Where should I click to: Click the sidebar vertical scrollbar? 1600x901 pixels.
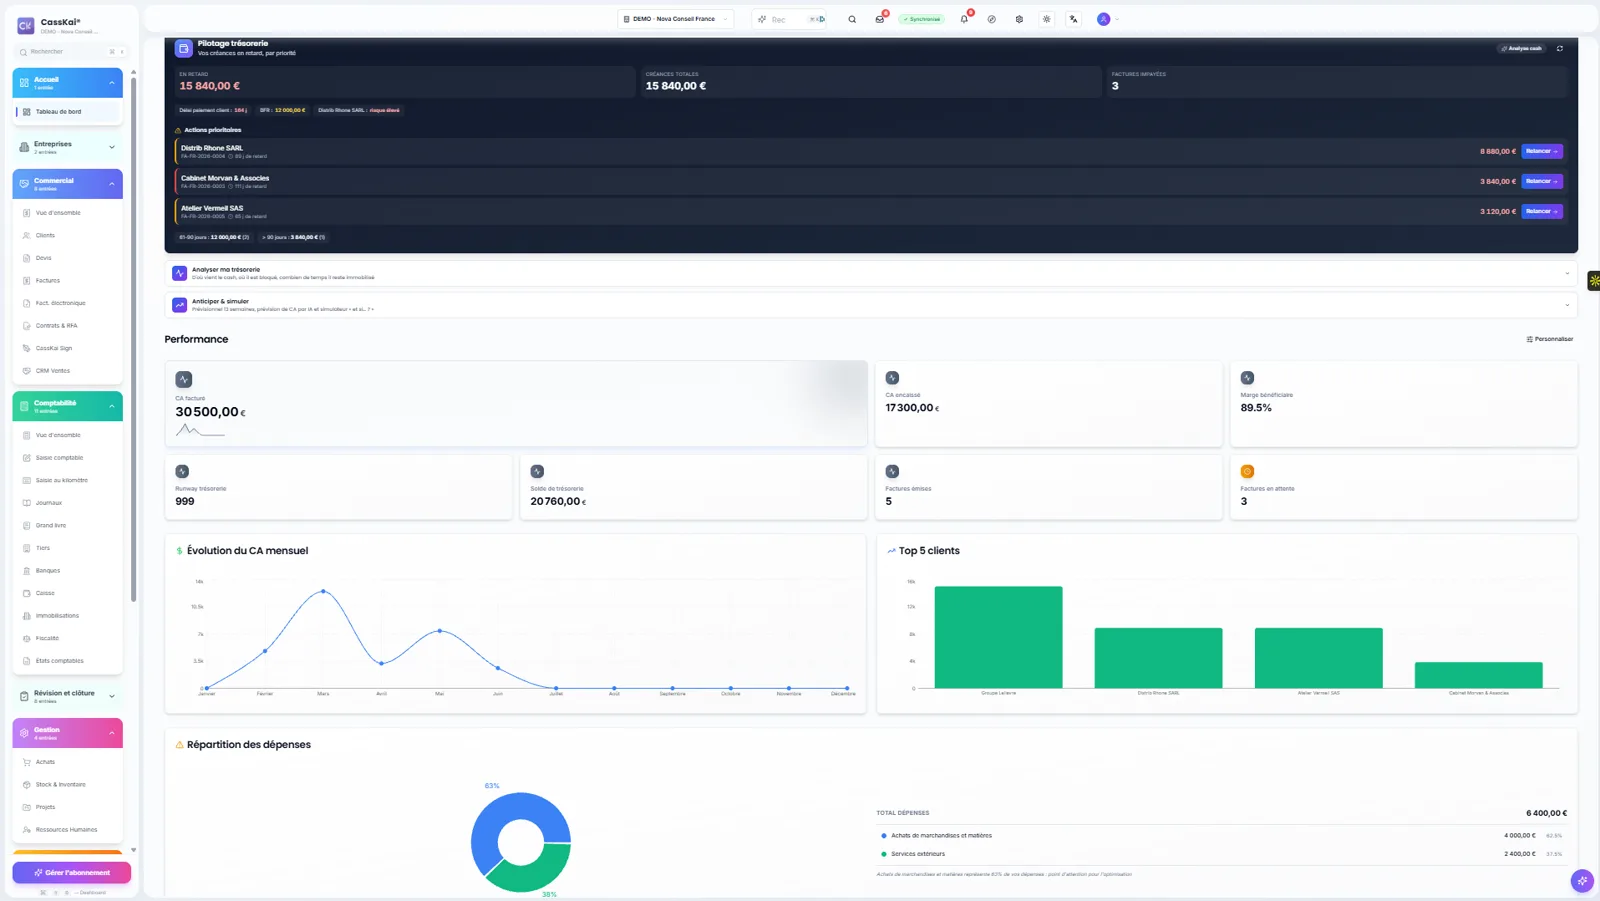(x=133, y=340)
